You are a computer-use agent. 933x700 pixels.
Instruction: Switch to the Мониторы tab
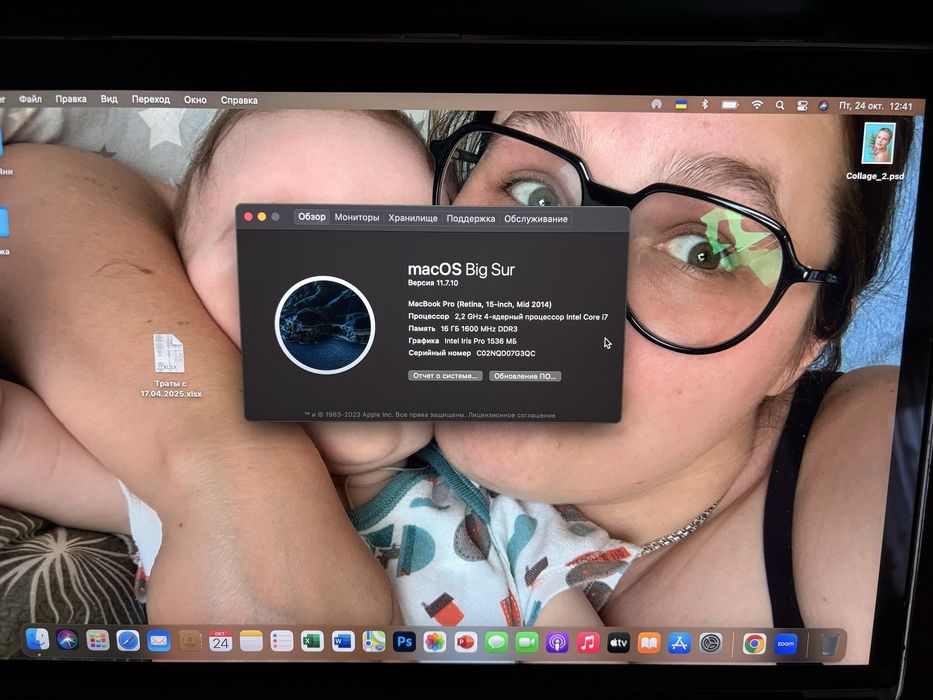click(x=357, y=217)
